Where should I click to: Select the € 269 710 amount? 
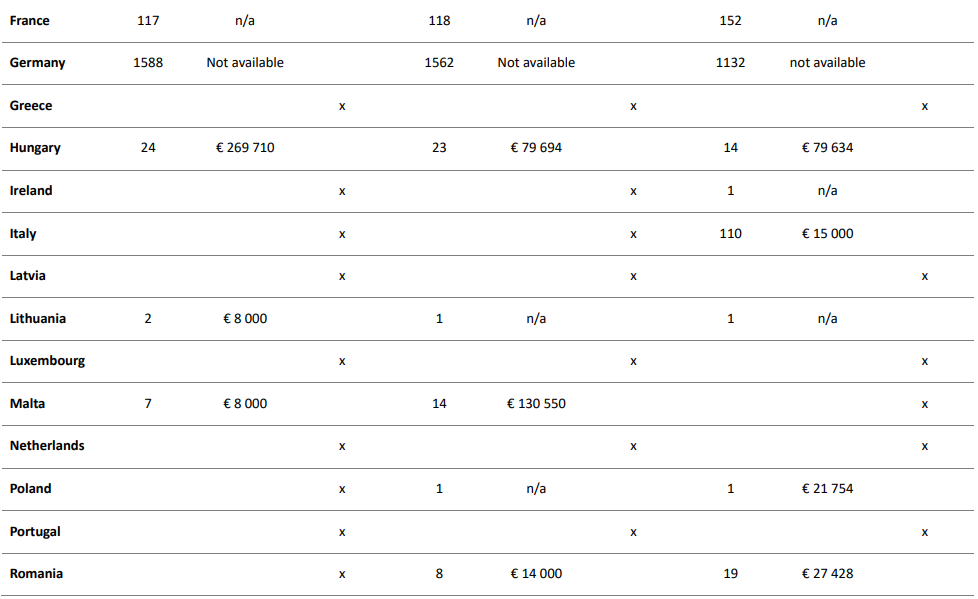coord(245,148)
